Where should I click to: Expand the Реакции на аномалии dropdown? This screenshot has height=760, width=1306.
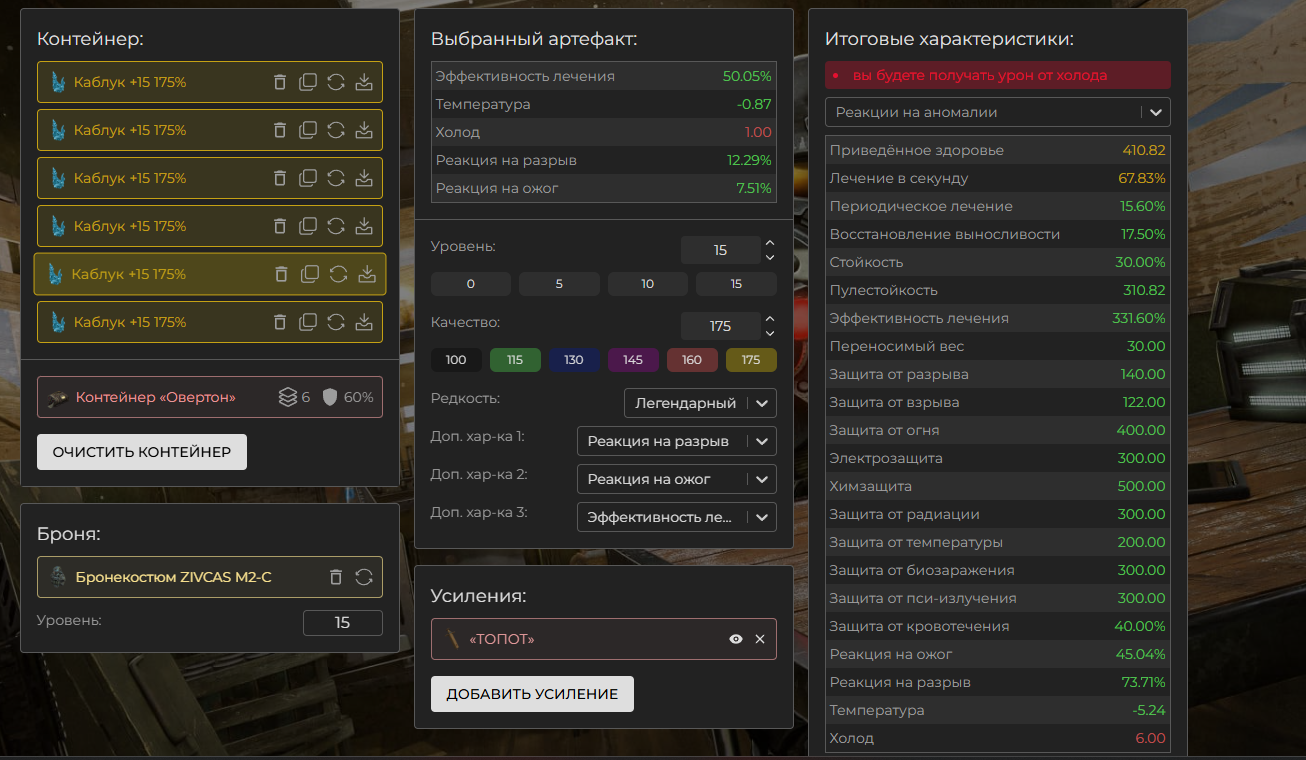[x=997, y=112]
